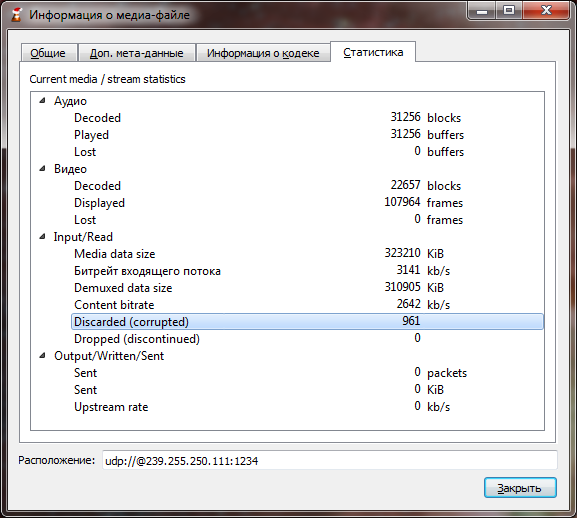The height and width of the screenshot is (518, 577).
Task: Select the Displayed frames row
Action: [307, 202]
